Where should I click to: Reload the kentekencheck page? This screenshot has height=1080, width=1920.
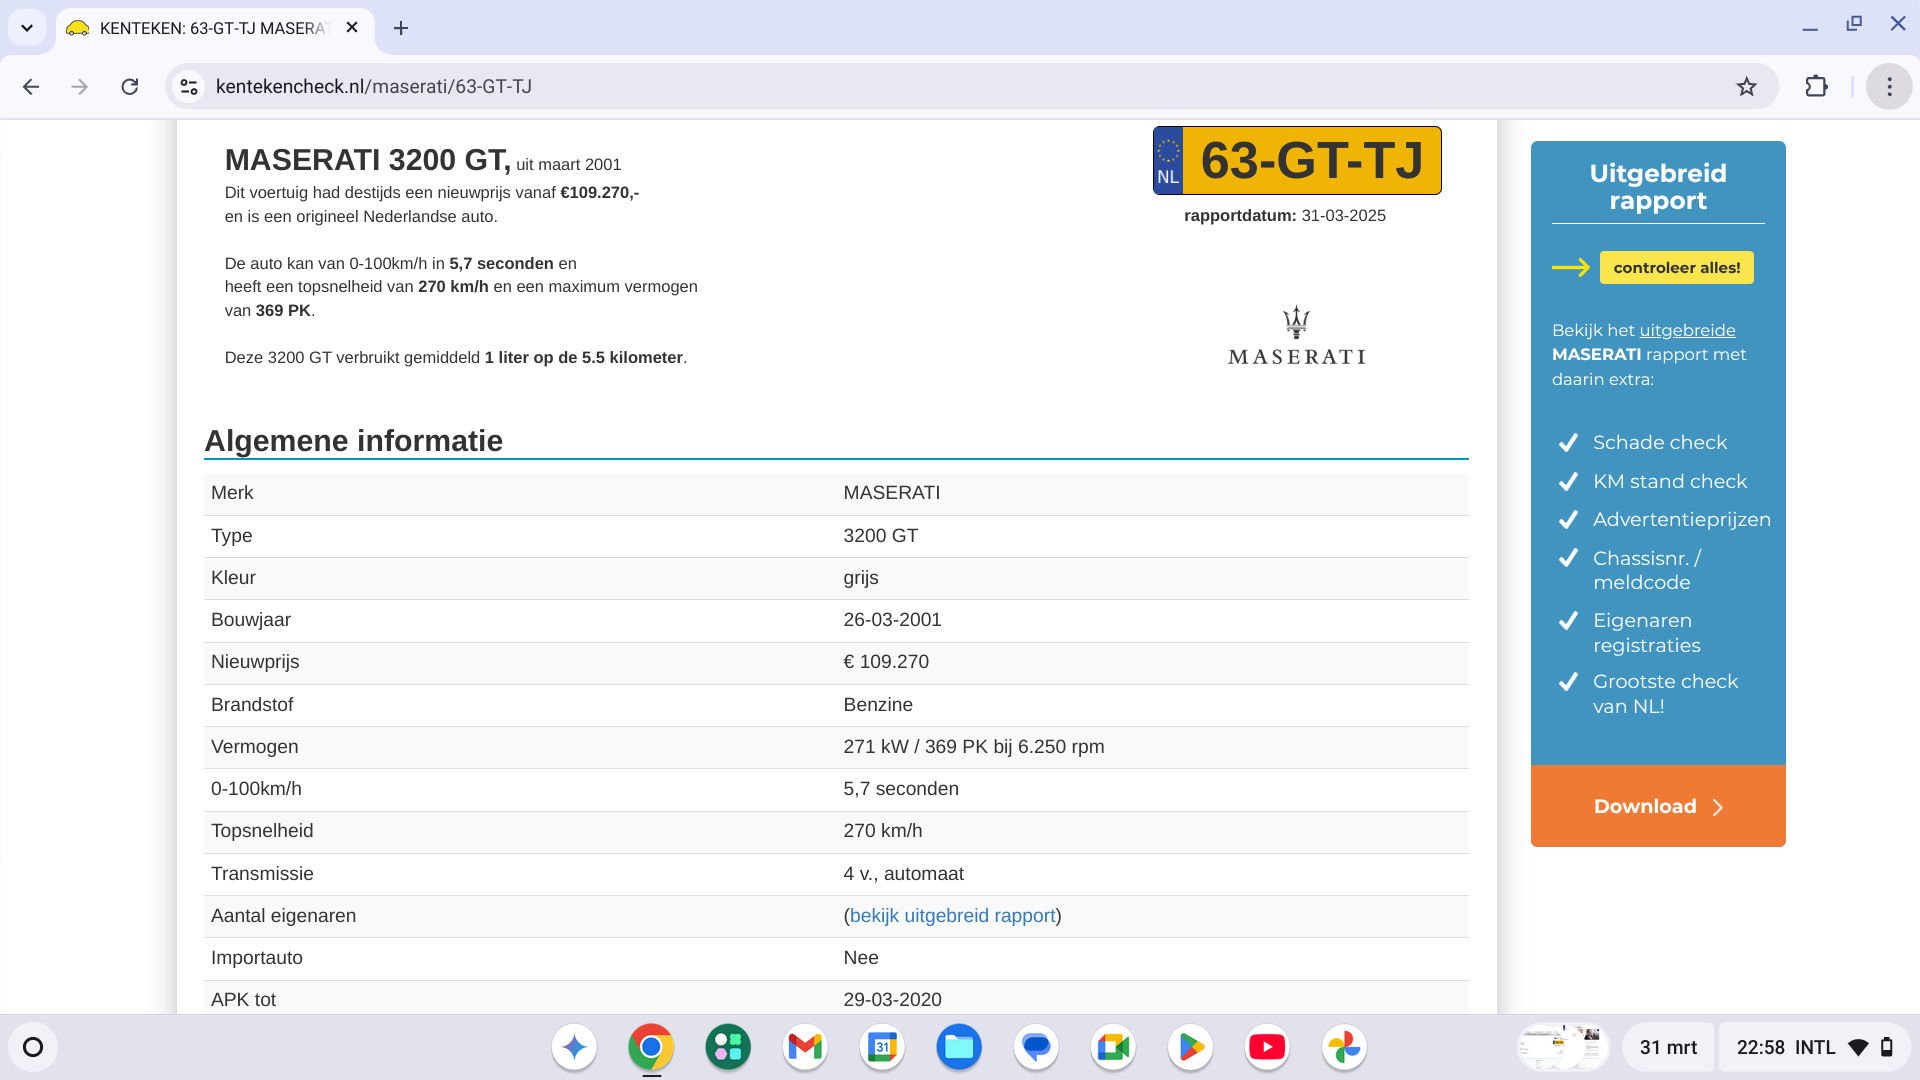click(130, 87)
